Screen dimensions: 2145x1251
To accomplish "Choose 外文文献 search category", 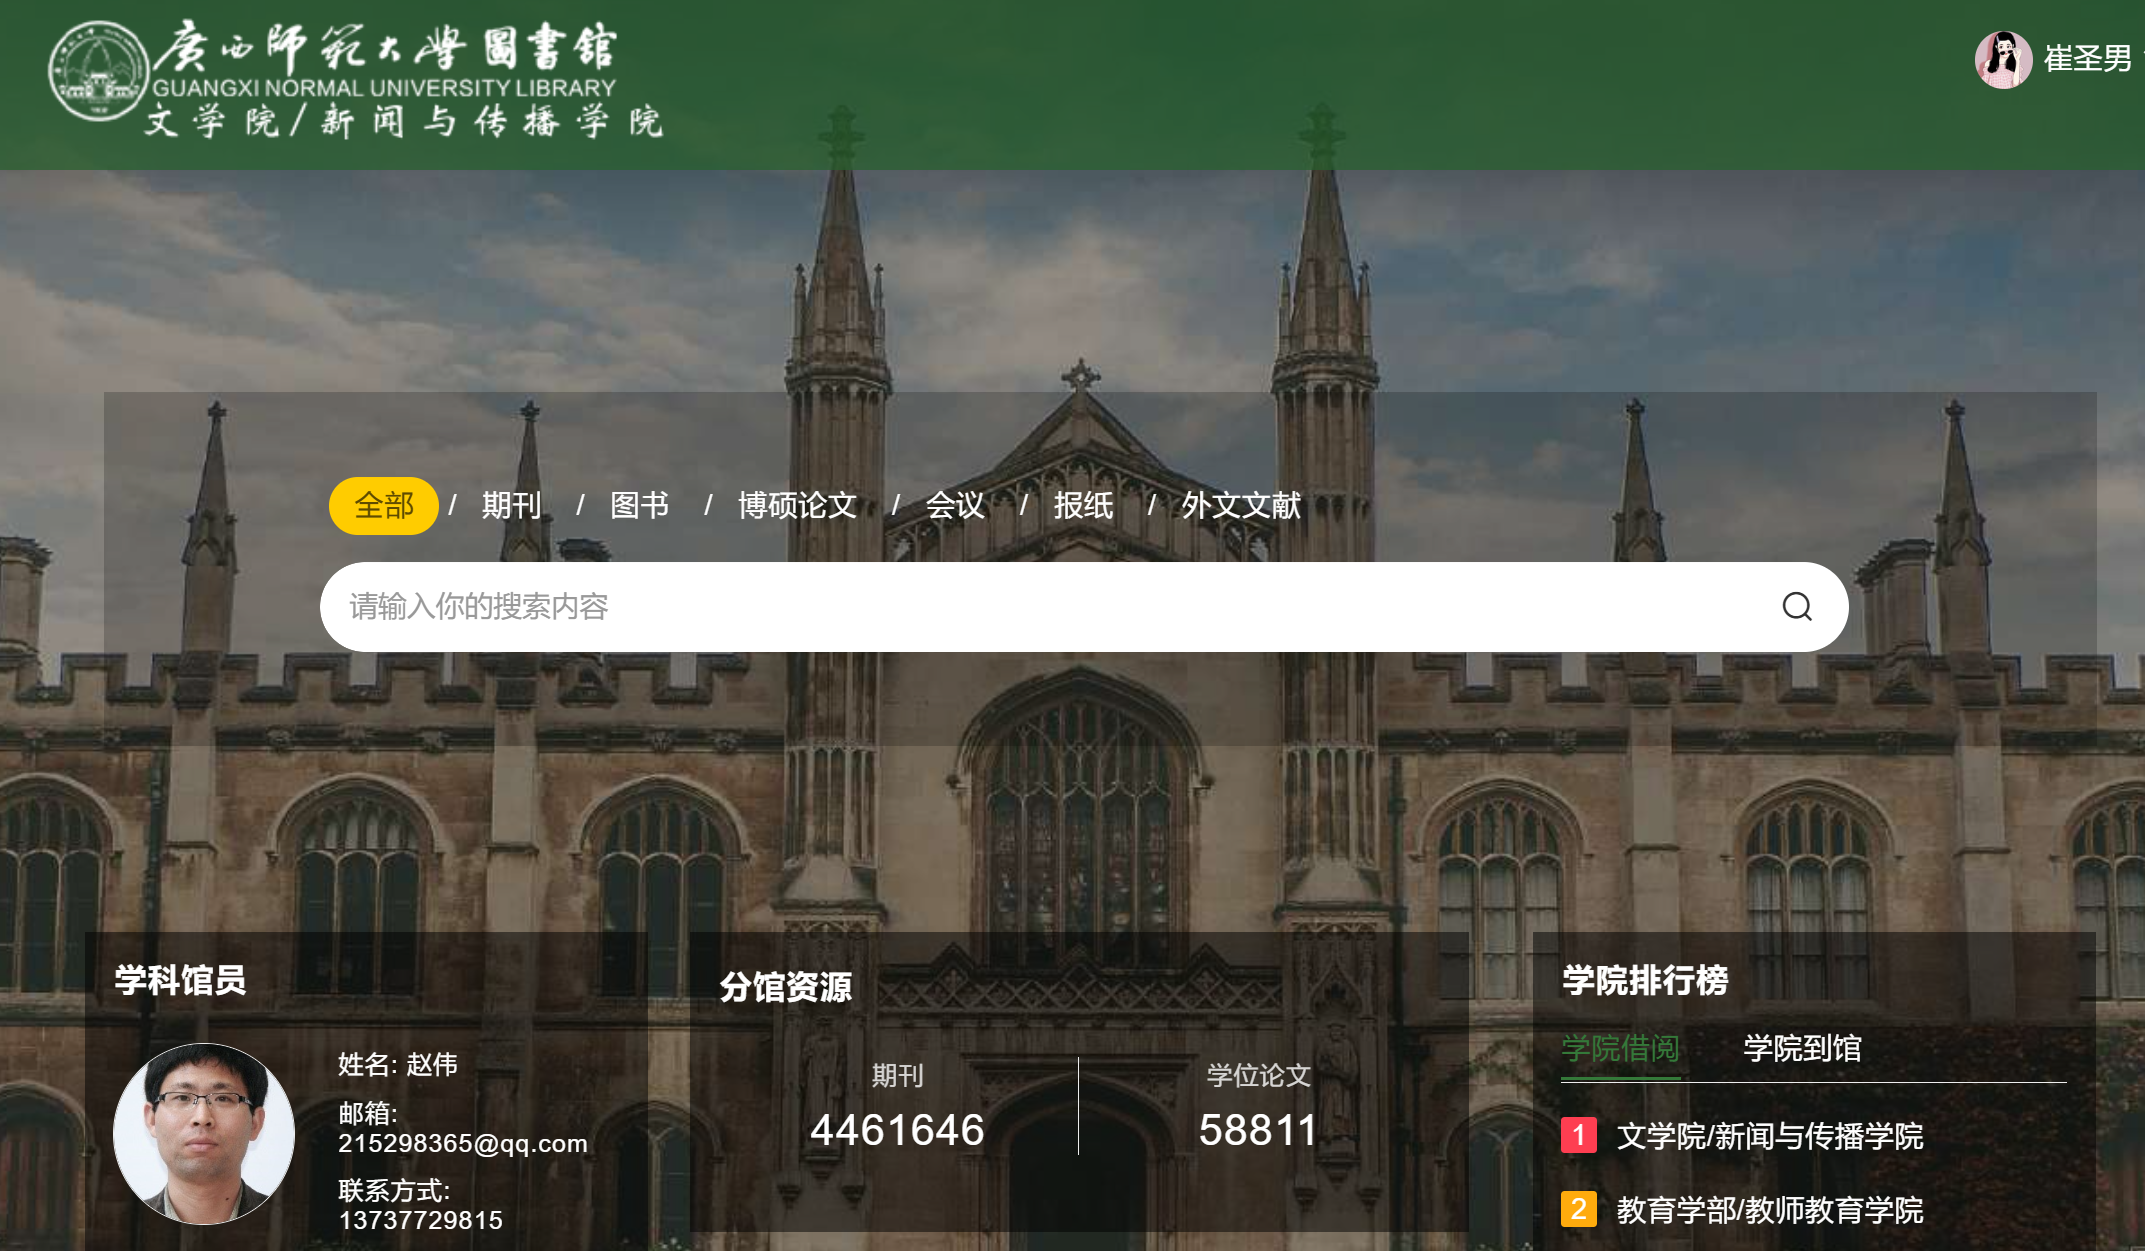I will 1241,506.
